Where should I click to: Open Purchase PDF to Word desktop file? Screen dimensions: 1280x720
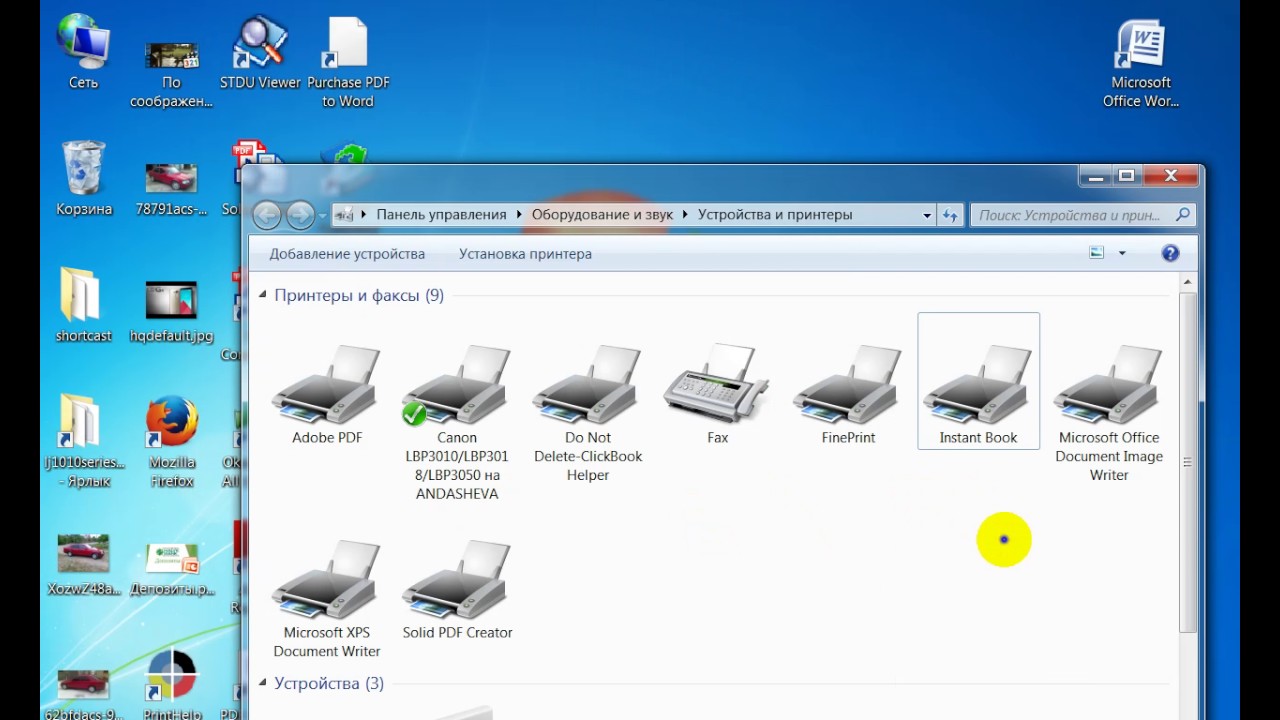(348, 62)
